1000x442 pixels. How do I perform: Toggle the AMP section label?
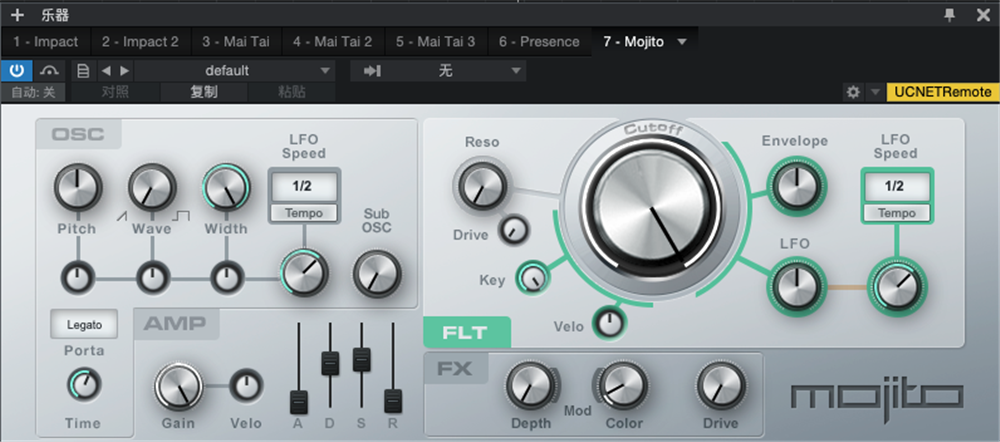pyautogui.click(x=176, y=323)
